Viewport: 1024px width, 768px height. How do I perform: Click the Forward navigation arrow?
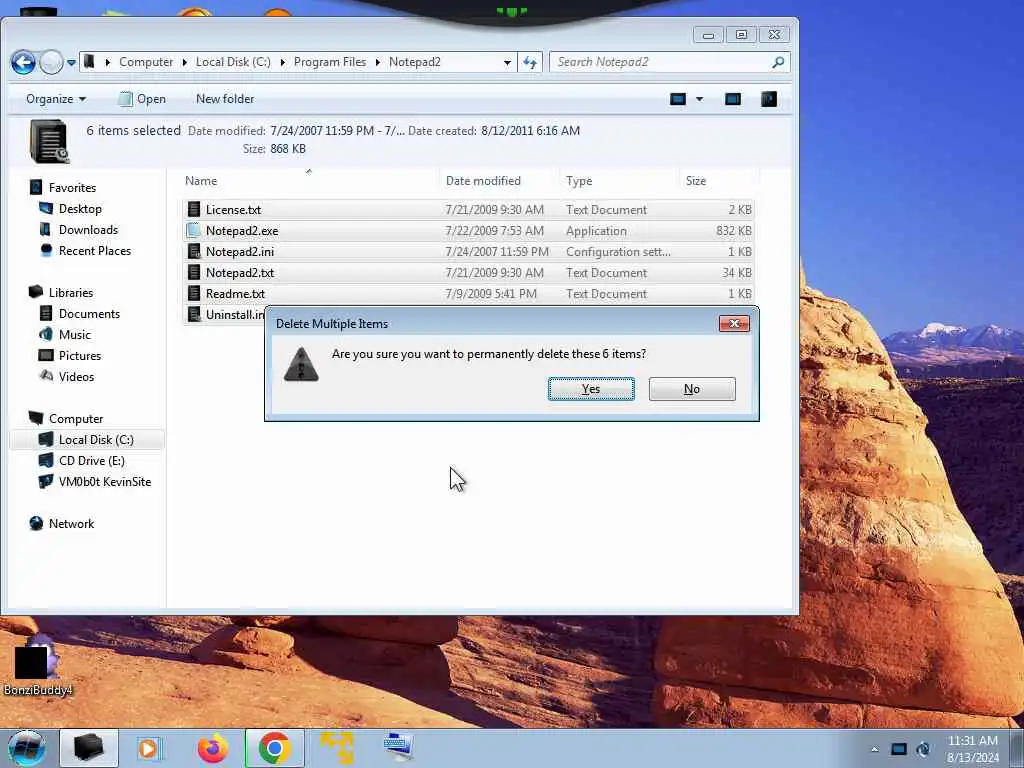pyautogui.click(x=51, y=62)
